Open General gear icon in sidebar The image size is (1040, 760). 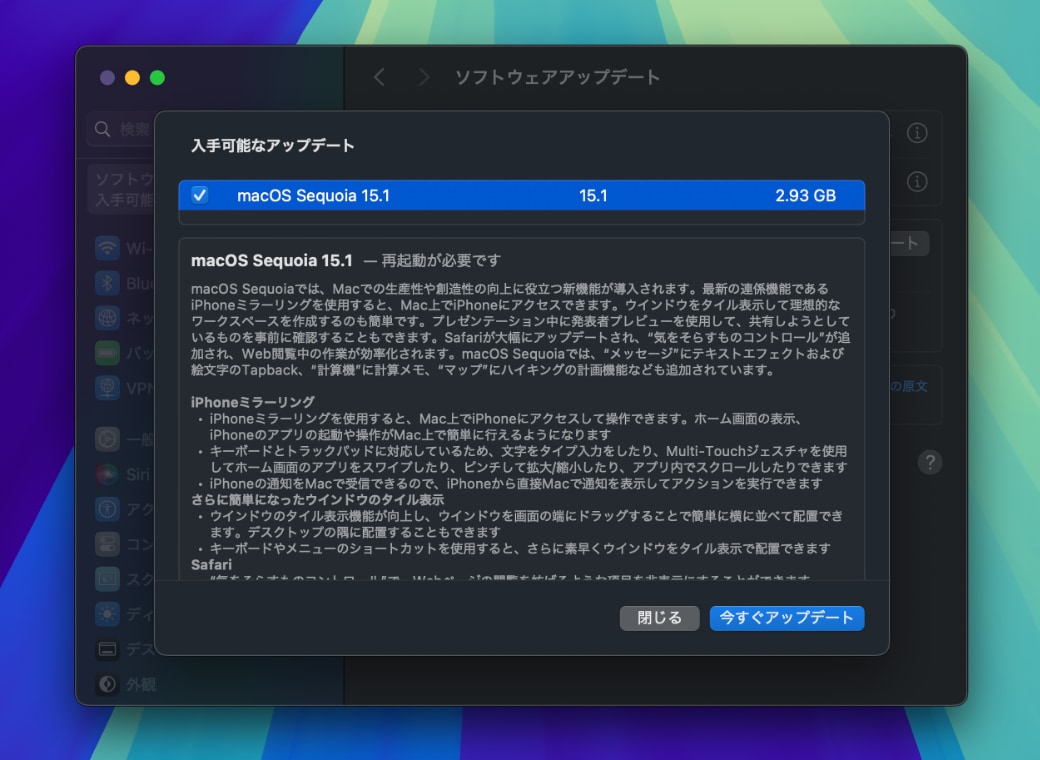coord(107,439)
